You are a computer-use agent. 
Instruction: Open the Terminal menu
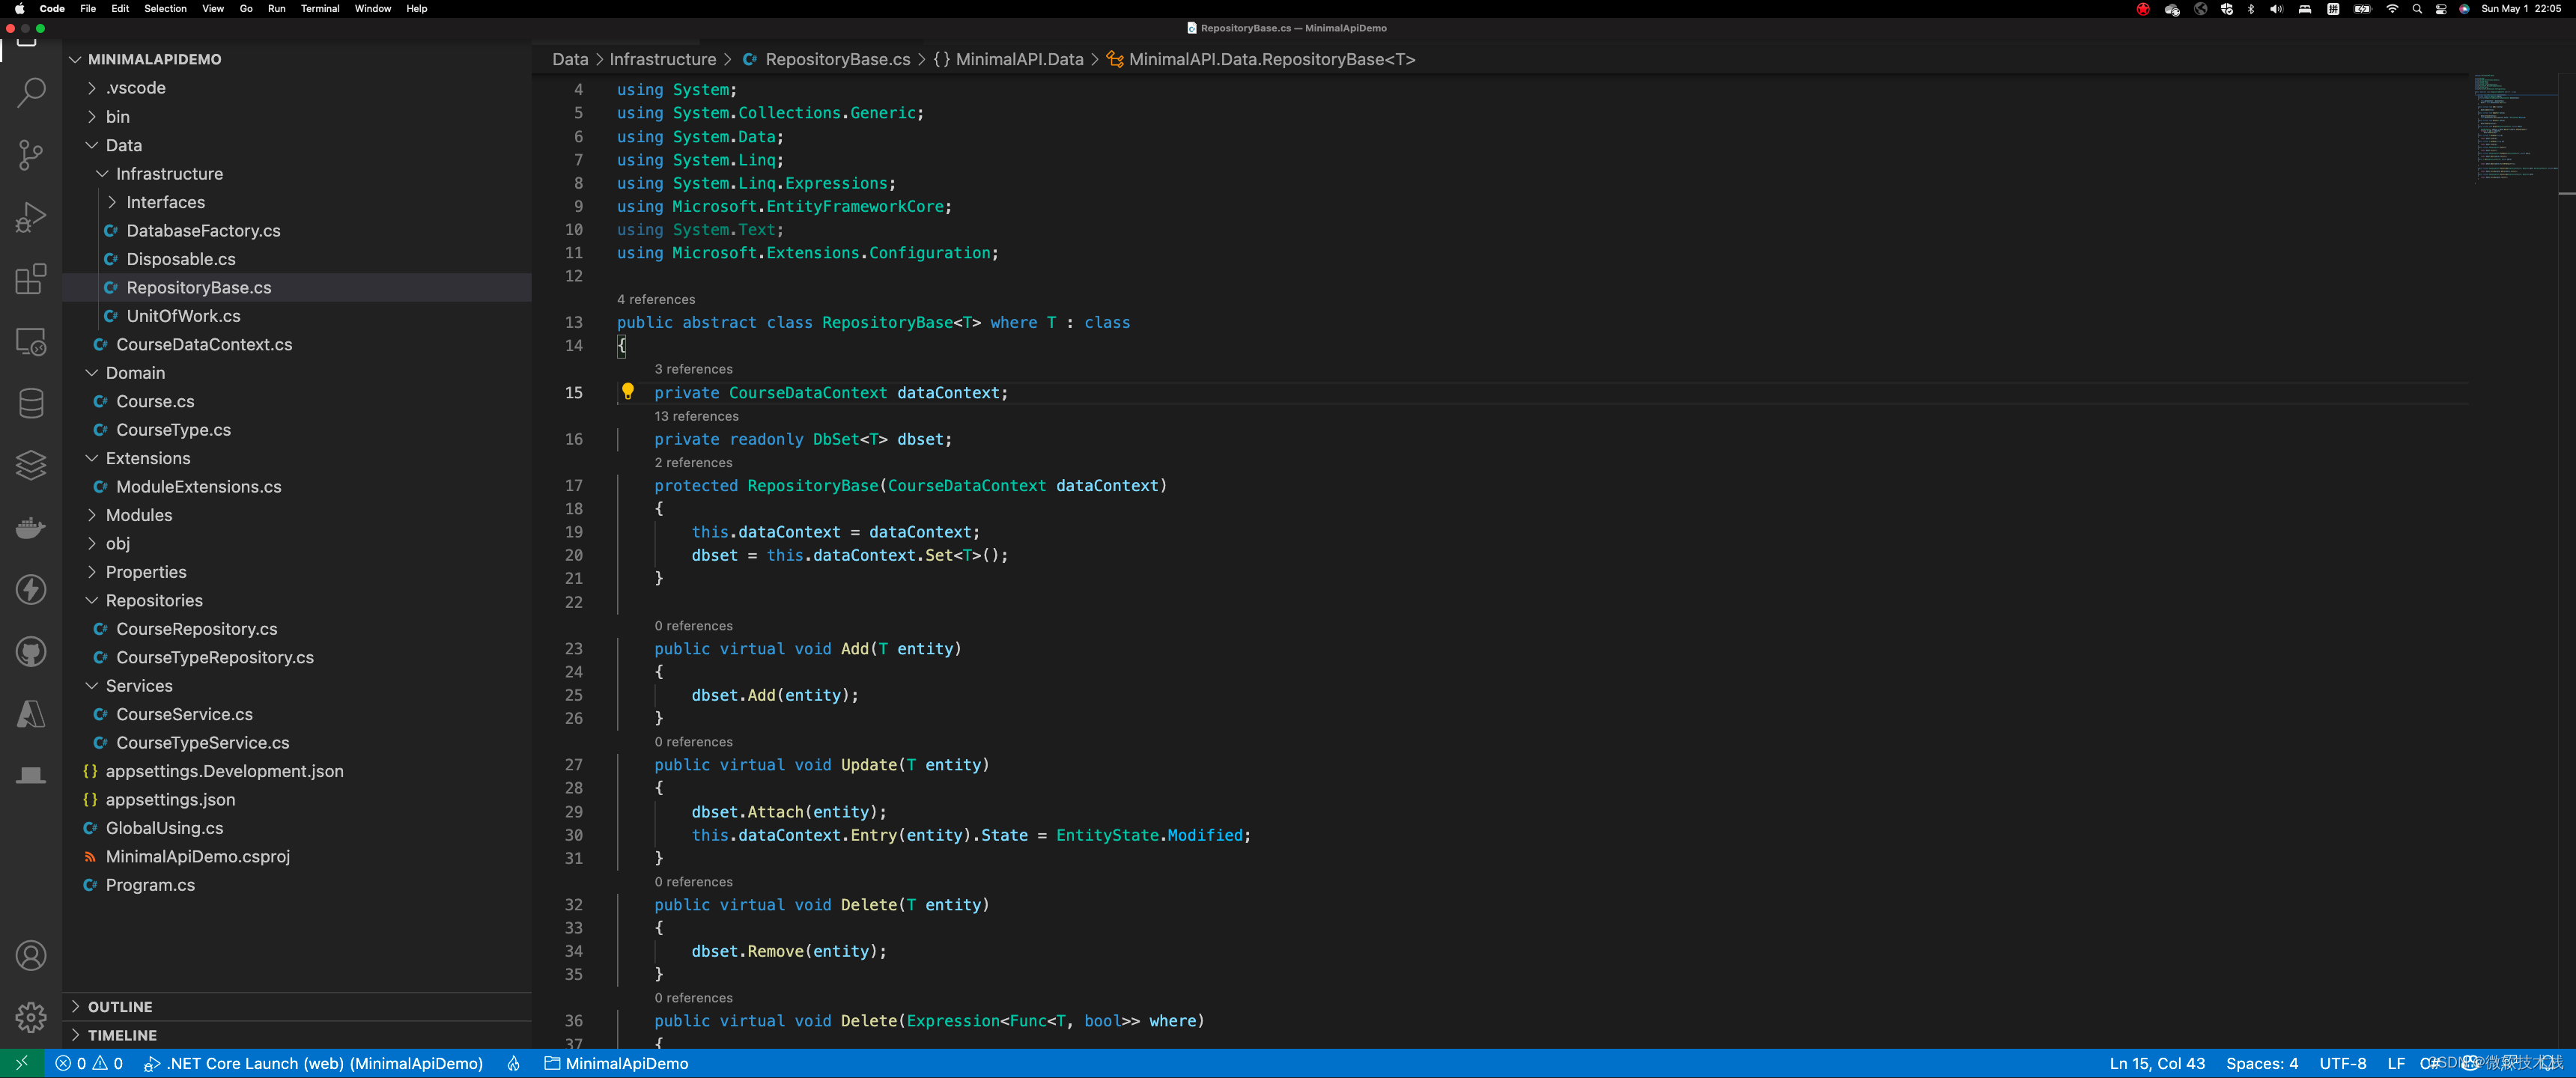(x=320, y=9)
